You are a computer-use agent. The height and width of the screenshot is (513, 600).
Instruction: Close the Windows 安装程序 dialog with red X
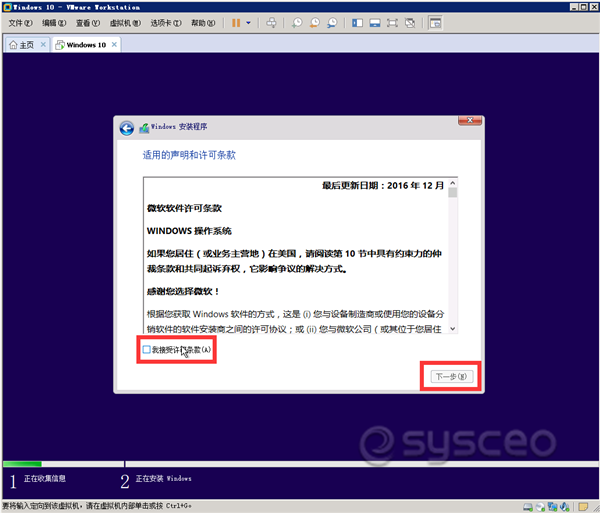470,121
